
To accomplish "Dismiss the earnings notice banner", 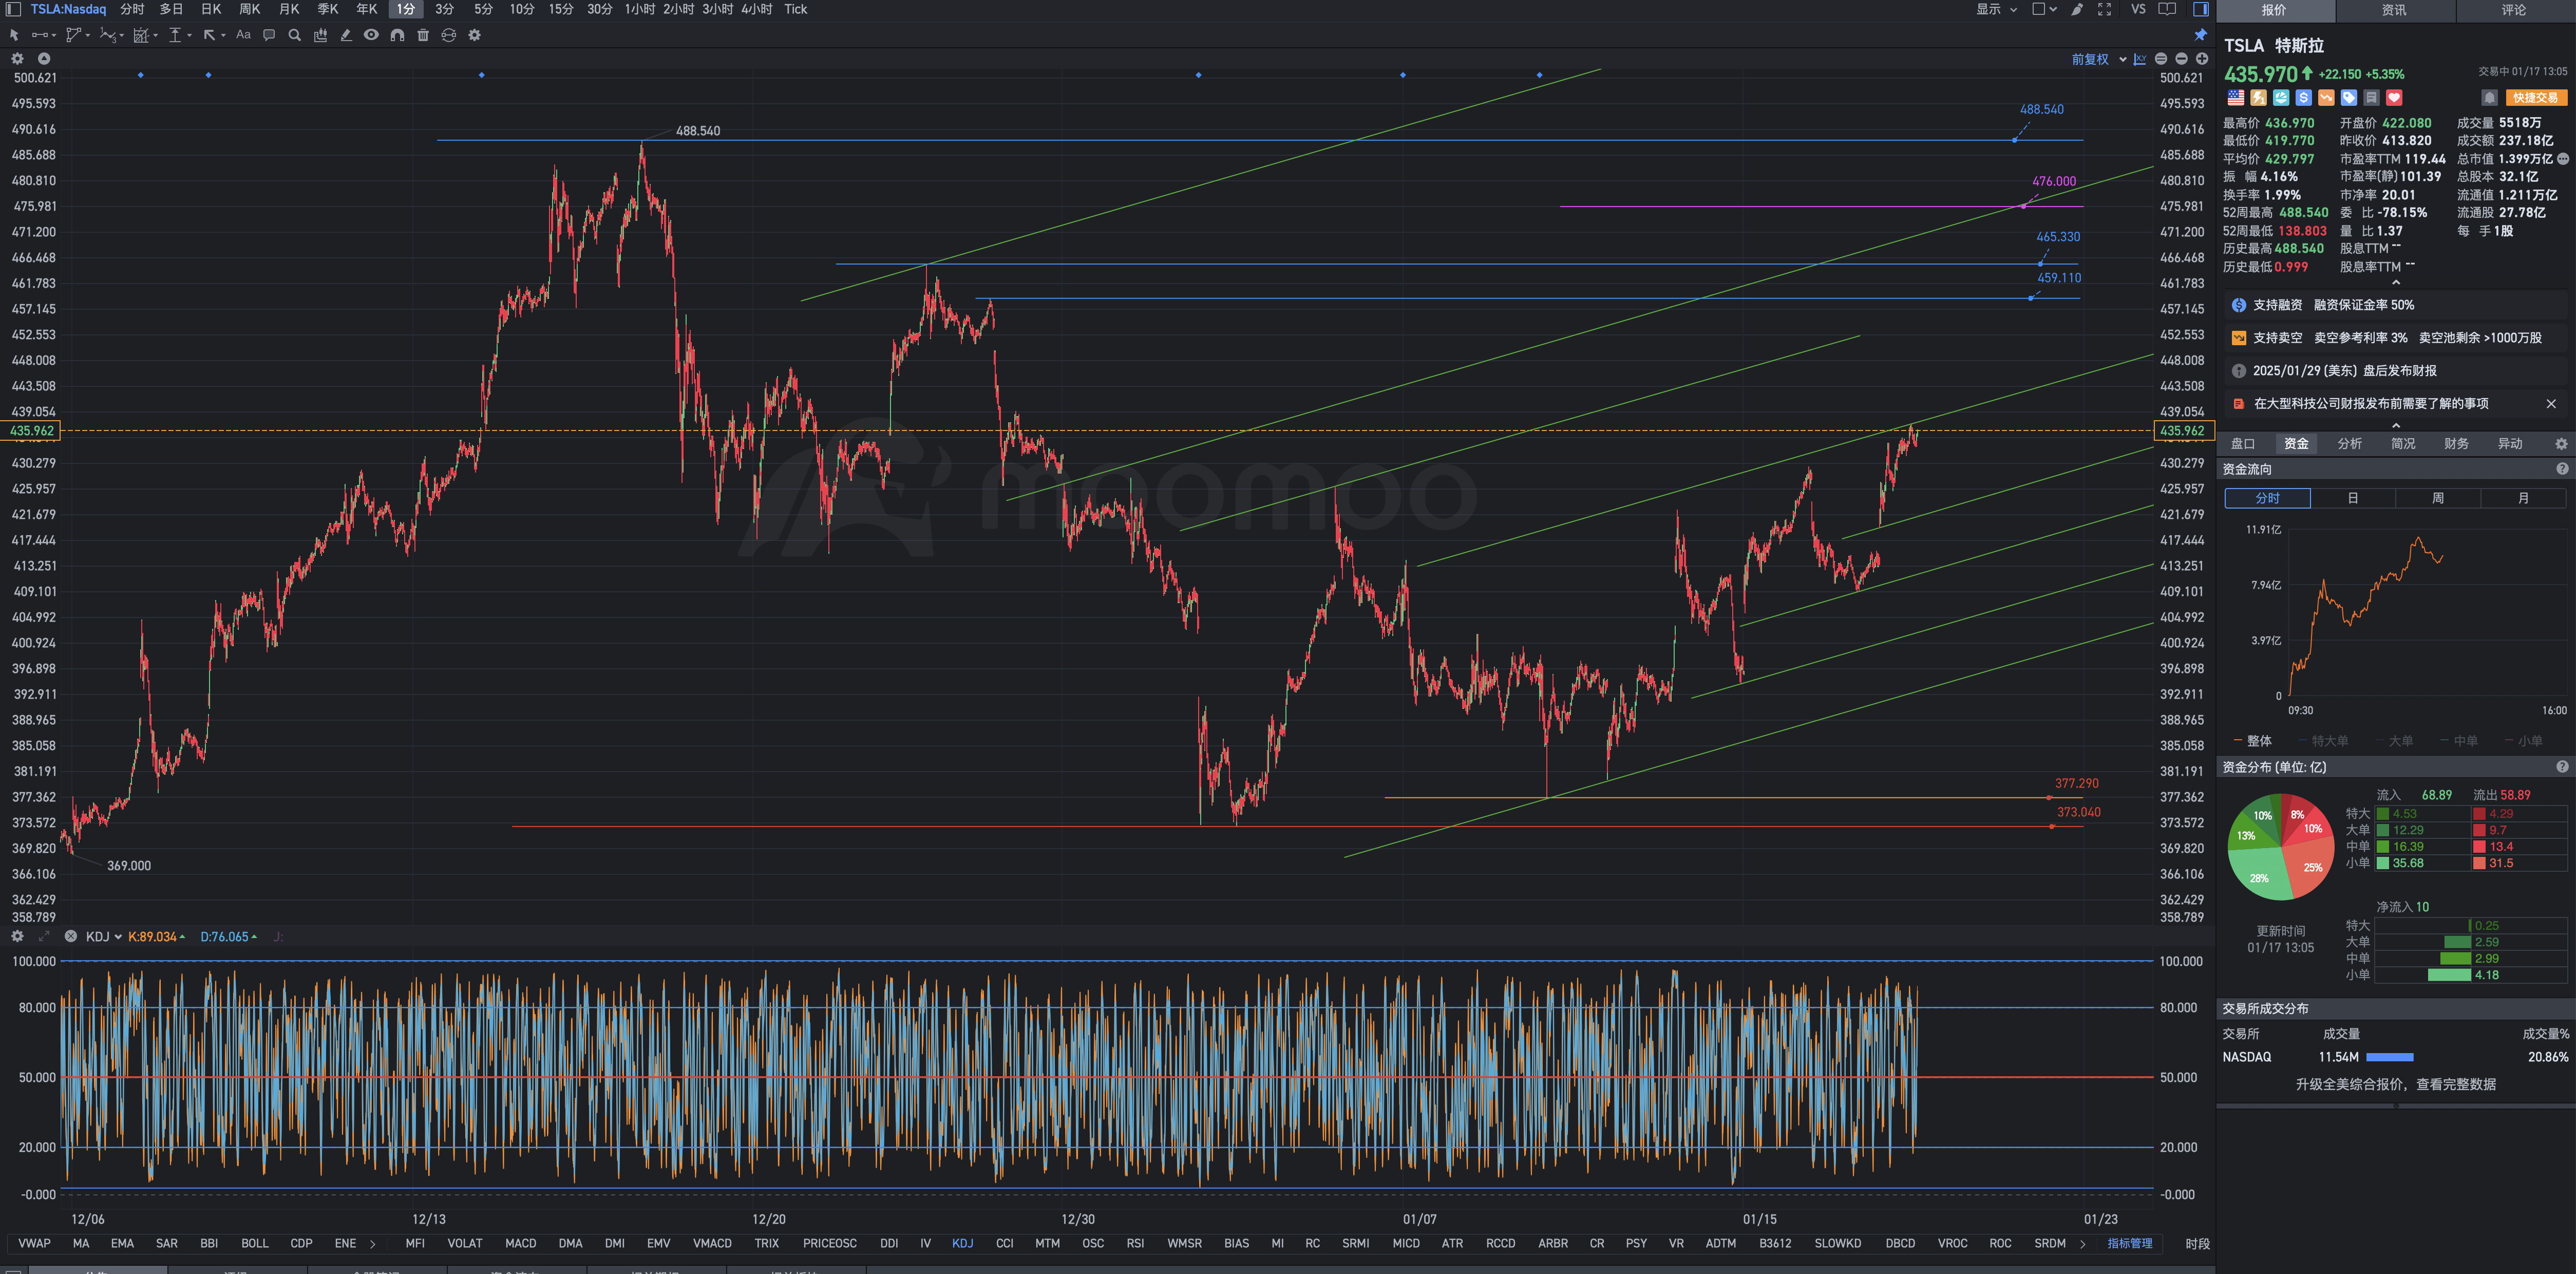I will (2551, 404).
